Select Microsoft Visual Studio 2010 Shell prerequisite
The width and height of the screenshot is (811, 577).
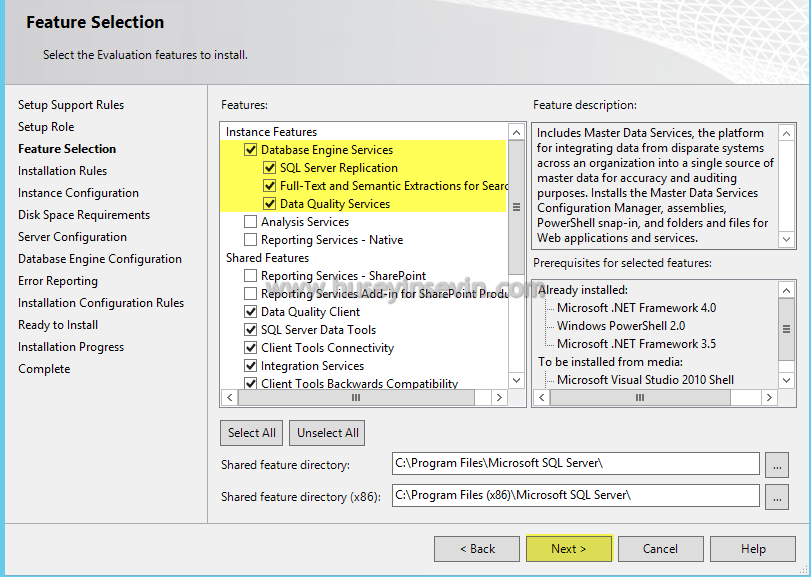[x=645, y=380]
